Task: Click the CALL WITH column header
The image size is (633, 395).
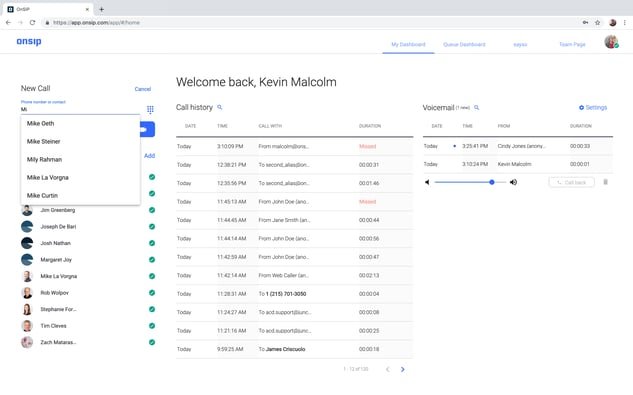Action: coord(270,126)
